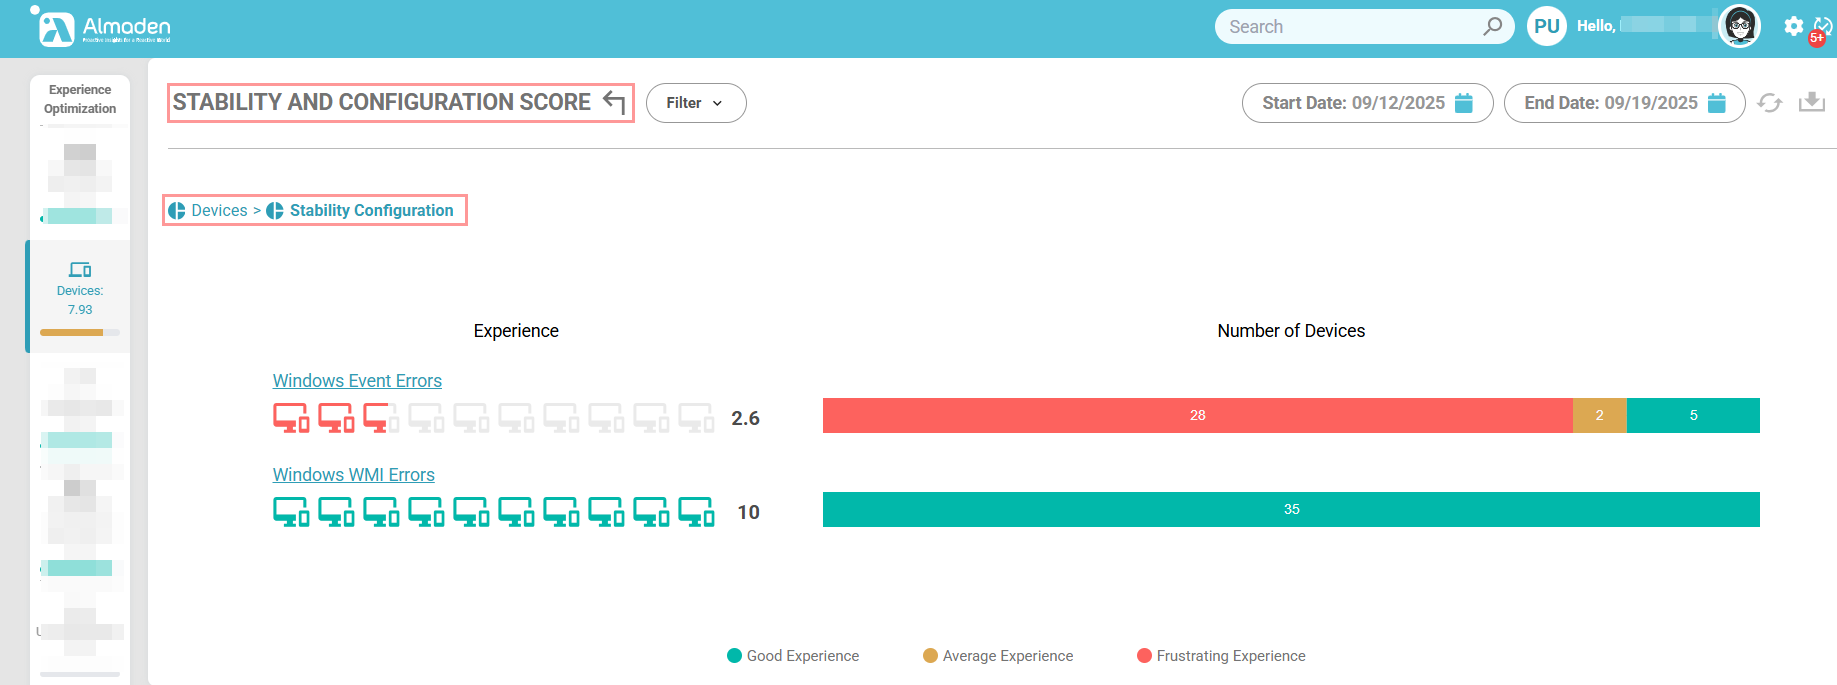This screenshot has width=1837, height=685.
Task: Go to the Devices breadcrumb
Action: pyautogui.click(x=219, y=211)
